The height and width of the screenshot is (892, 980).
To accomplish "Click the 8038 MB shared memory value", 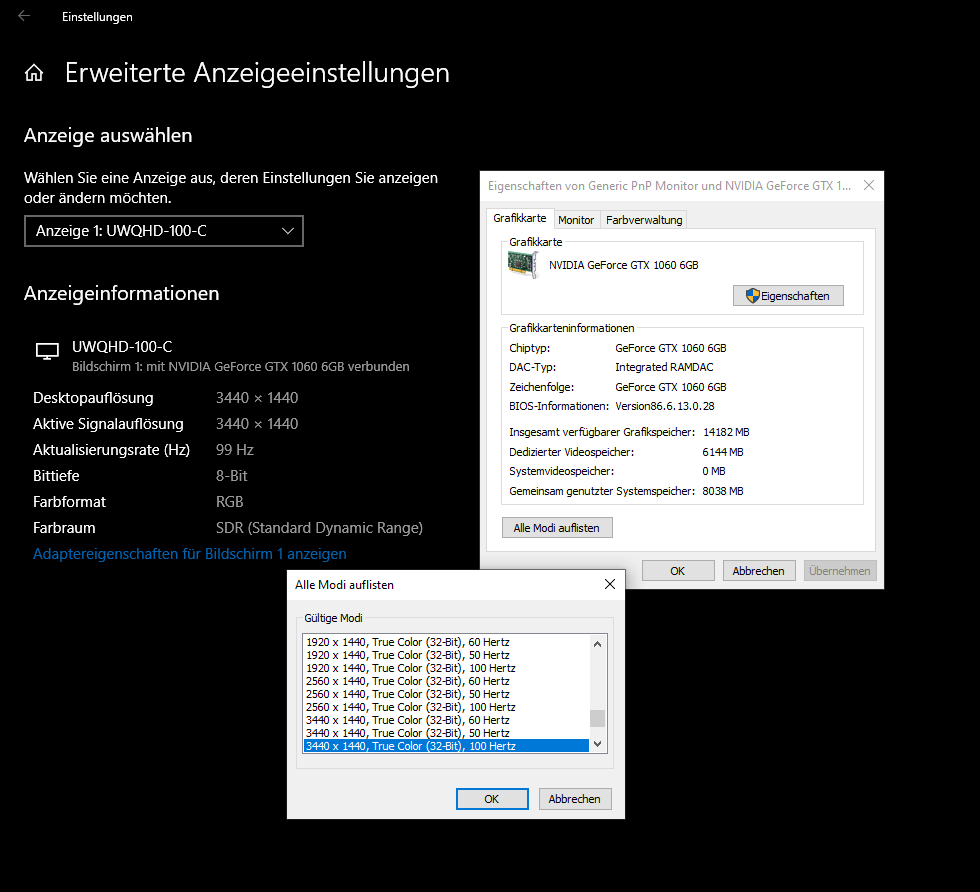I will [722, 491].
